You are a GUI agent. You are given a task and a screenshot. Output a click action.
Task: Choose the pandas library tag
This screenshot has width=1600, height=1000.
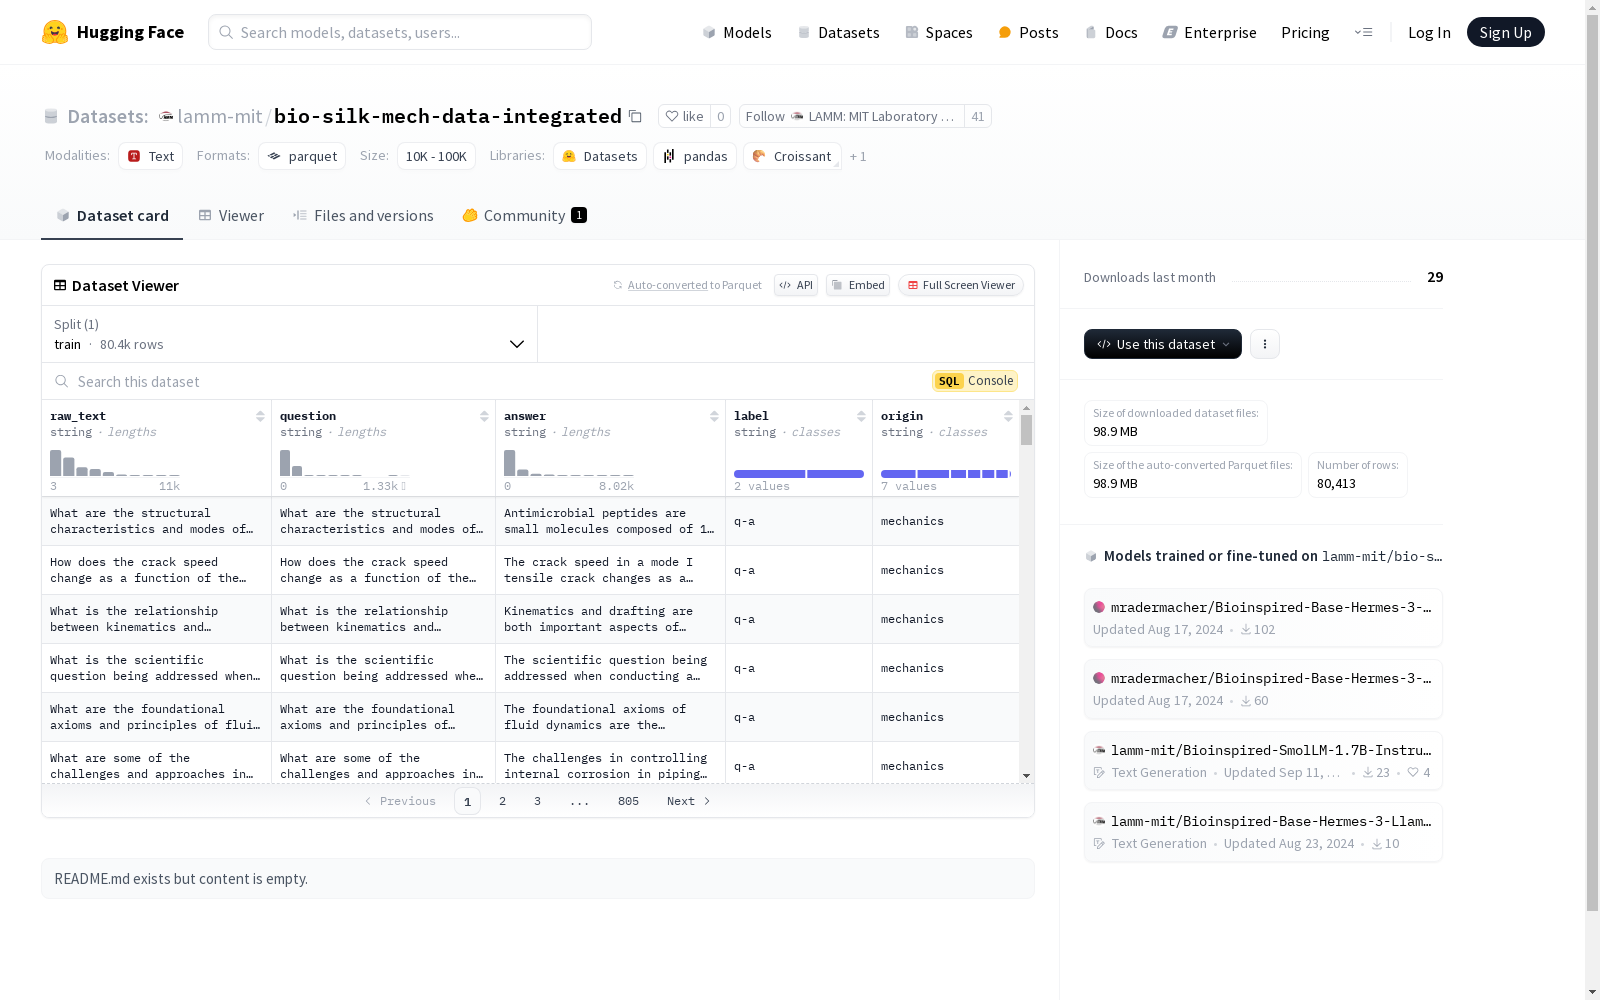695,156
